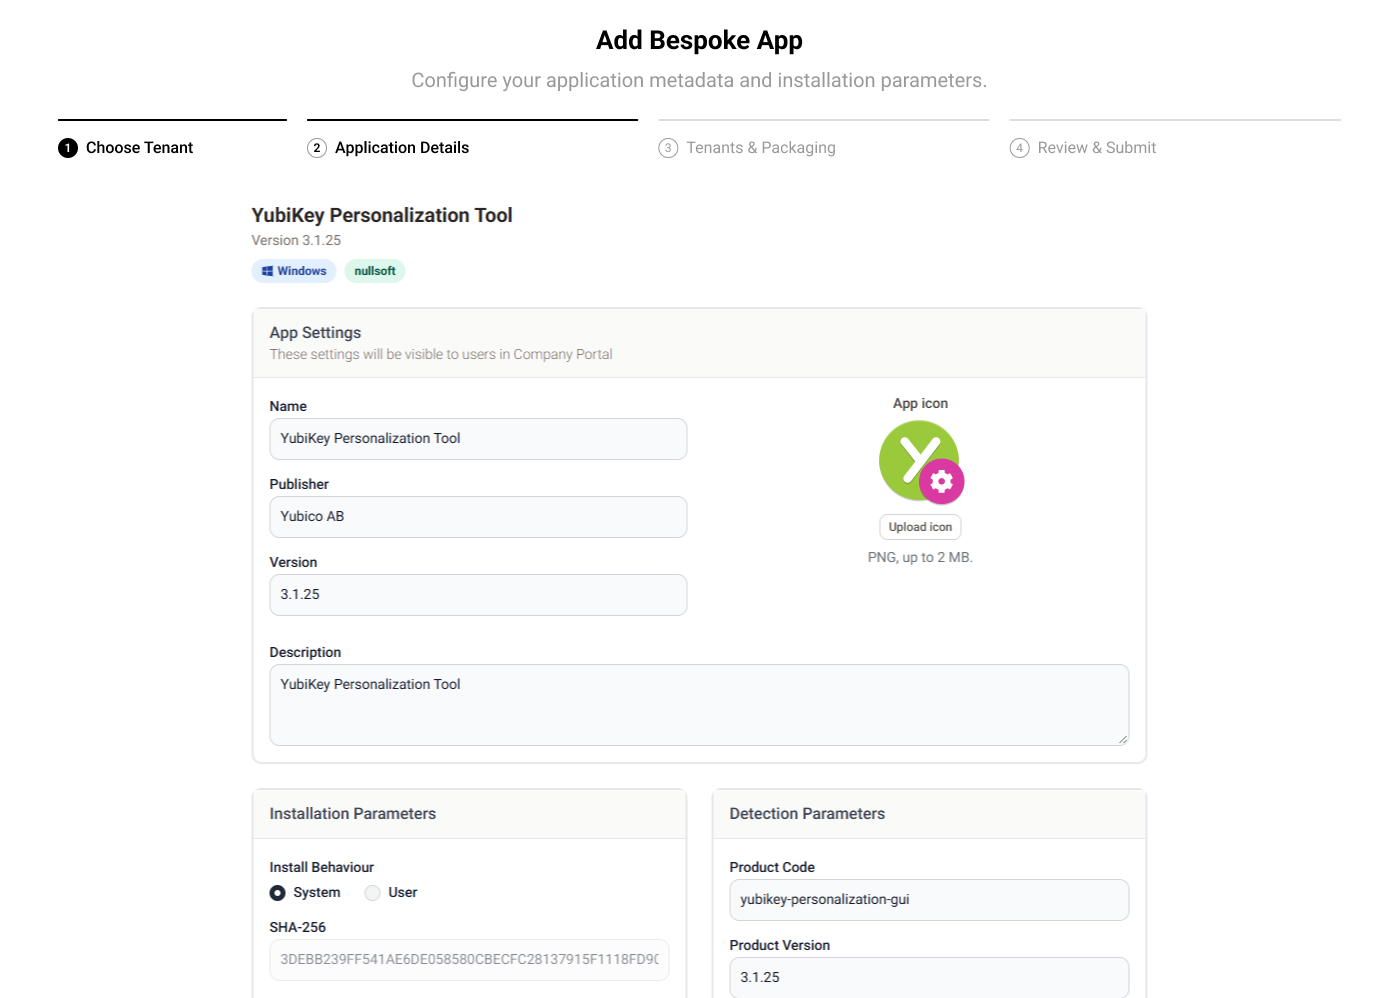Click step 3 circle for Tenants & Packaging

[668, 148]
